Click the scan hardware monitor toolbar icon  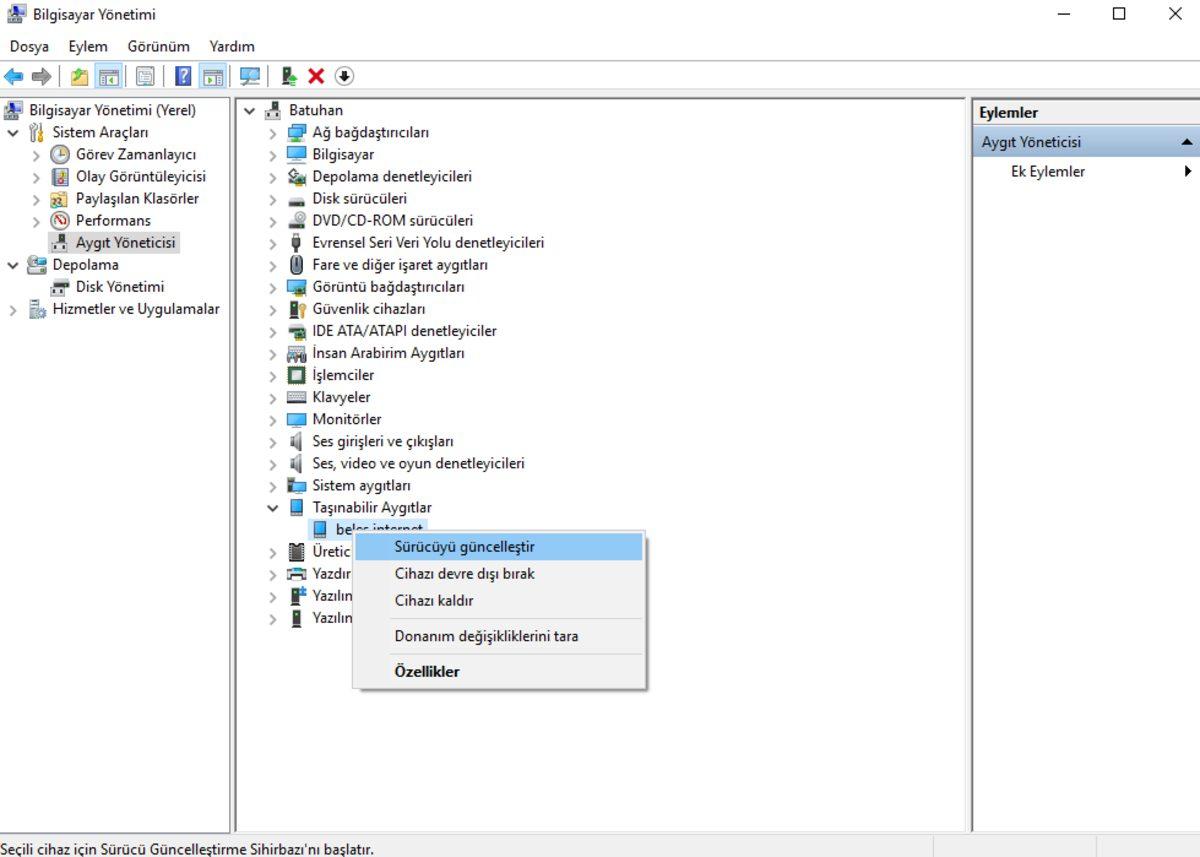250,76
